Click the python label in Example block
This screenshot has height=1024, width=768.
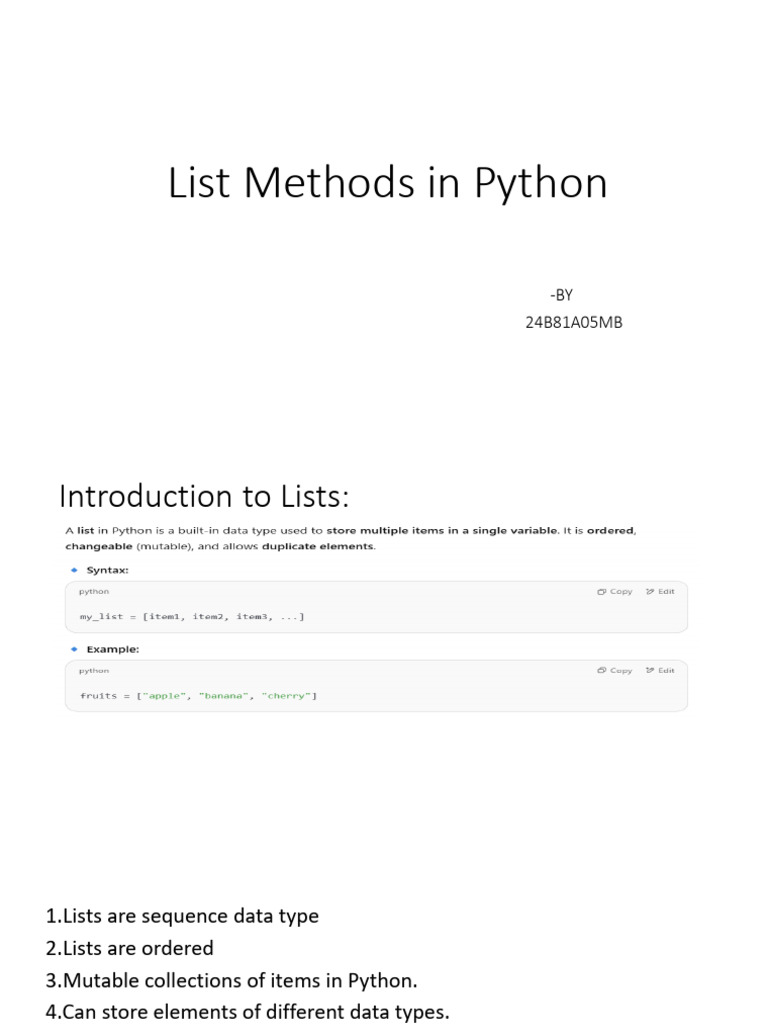[x=94, y=670]
